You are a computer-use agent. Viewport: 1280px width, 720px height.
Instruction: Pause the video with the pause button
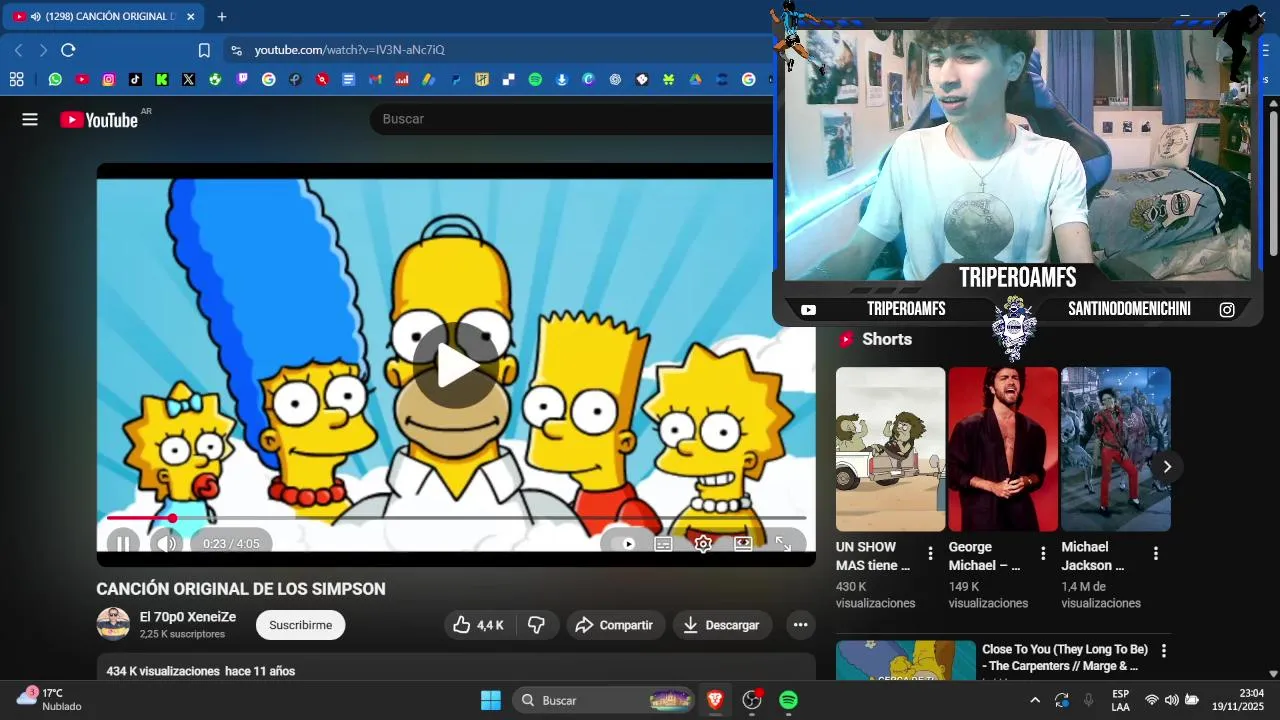123,544
